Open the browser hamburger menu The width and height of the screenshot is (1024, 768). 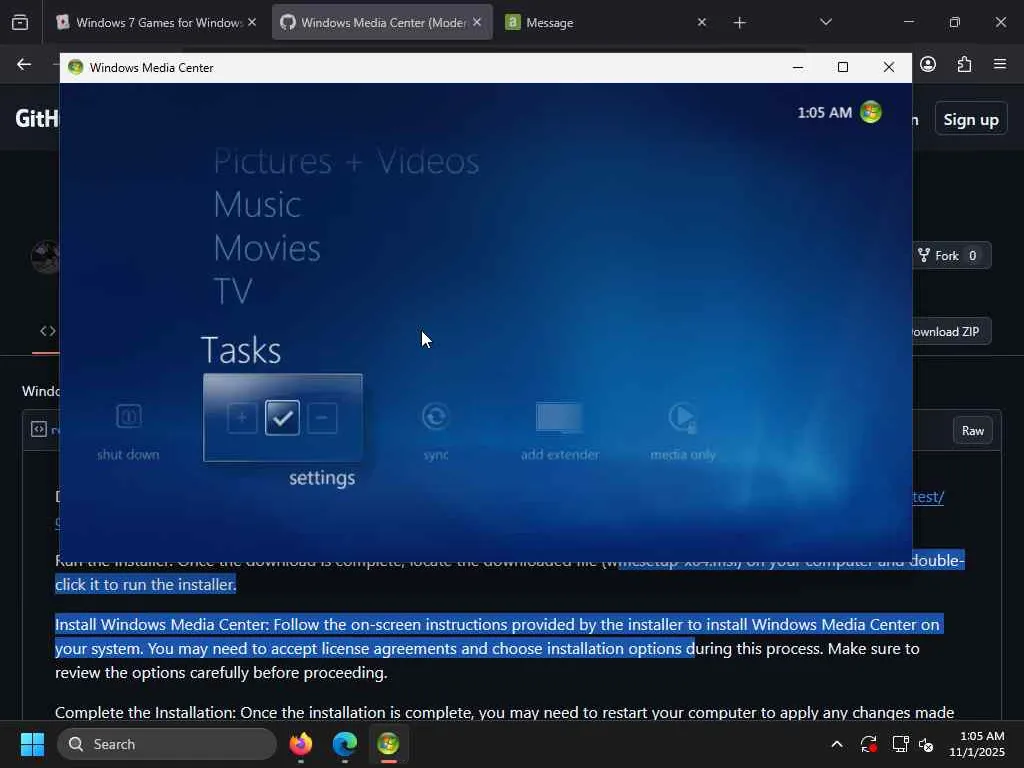[x=1000, y=64]
